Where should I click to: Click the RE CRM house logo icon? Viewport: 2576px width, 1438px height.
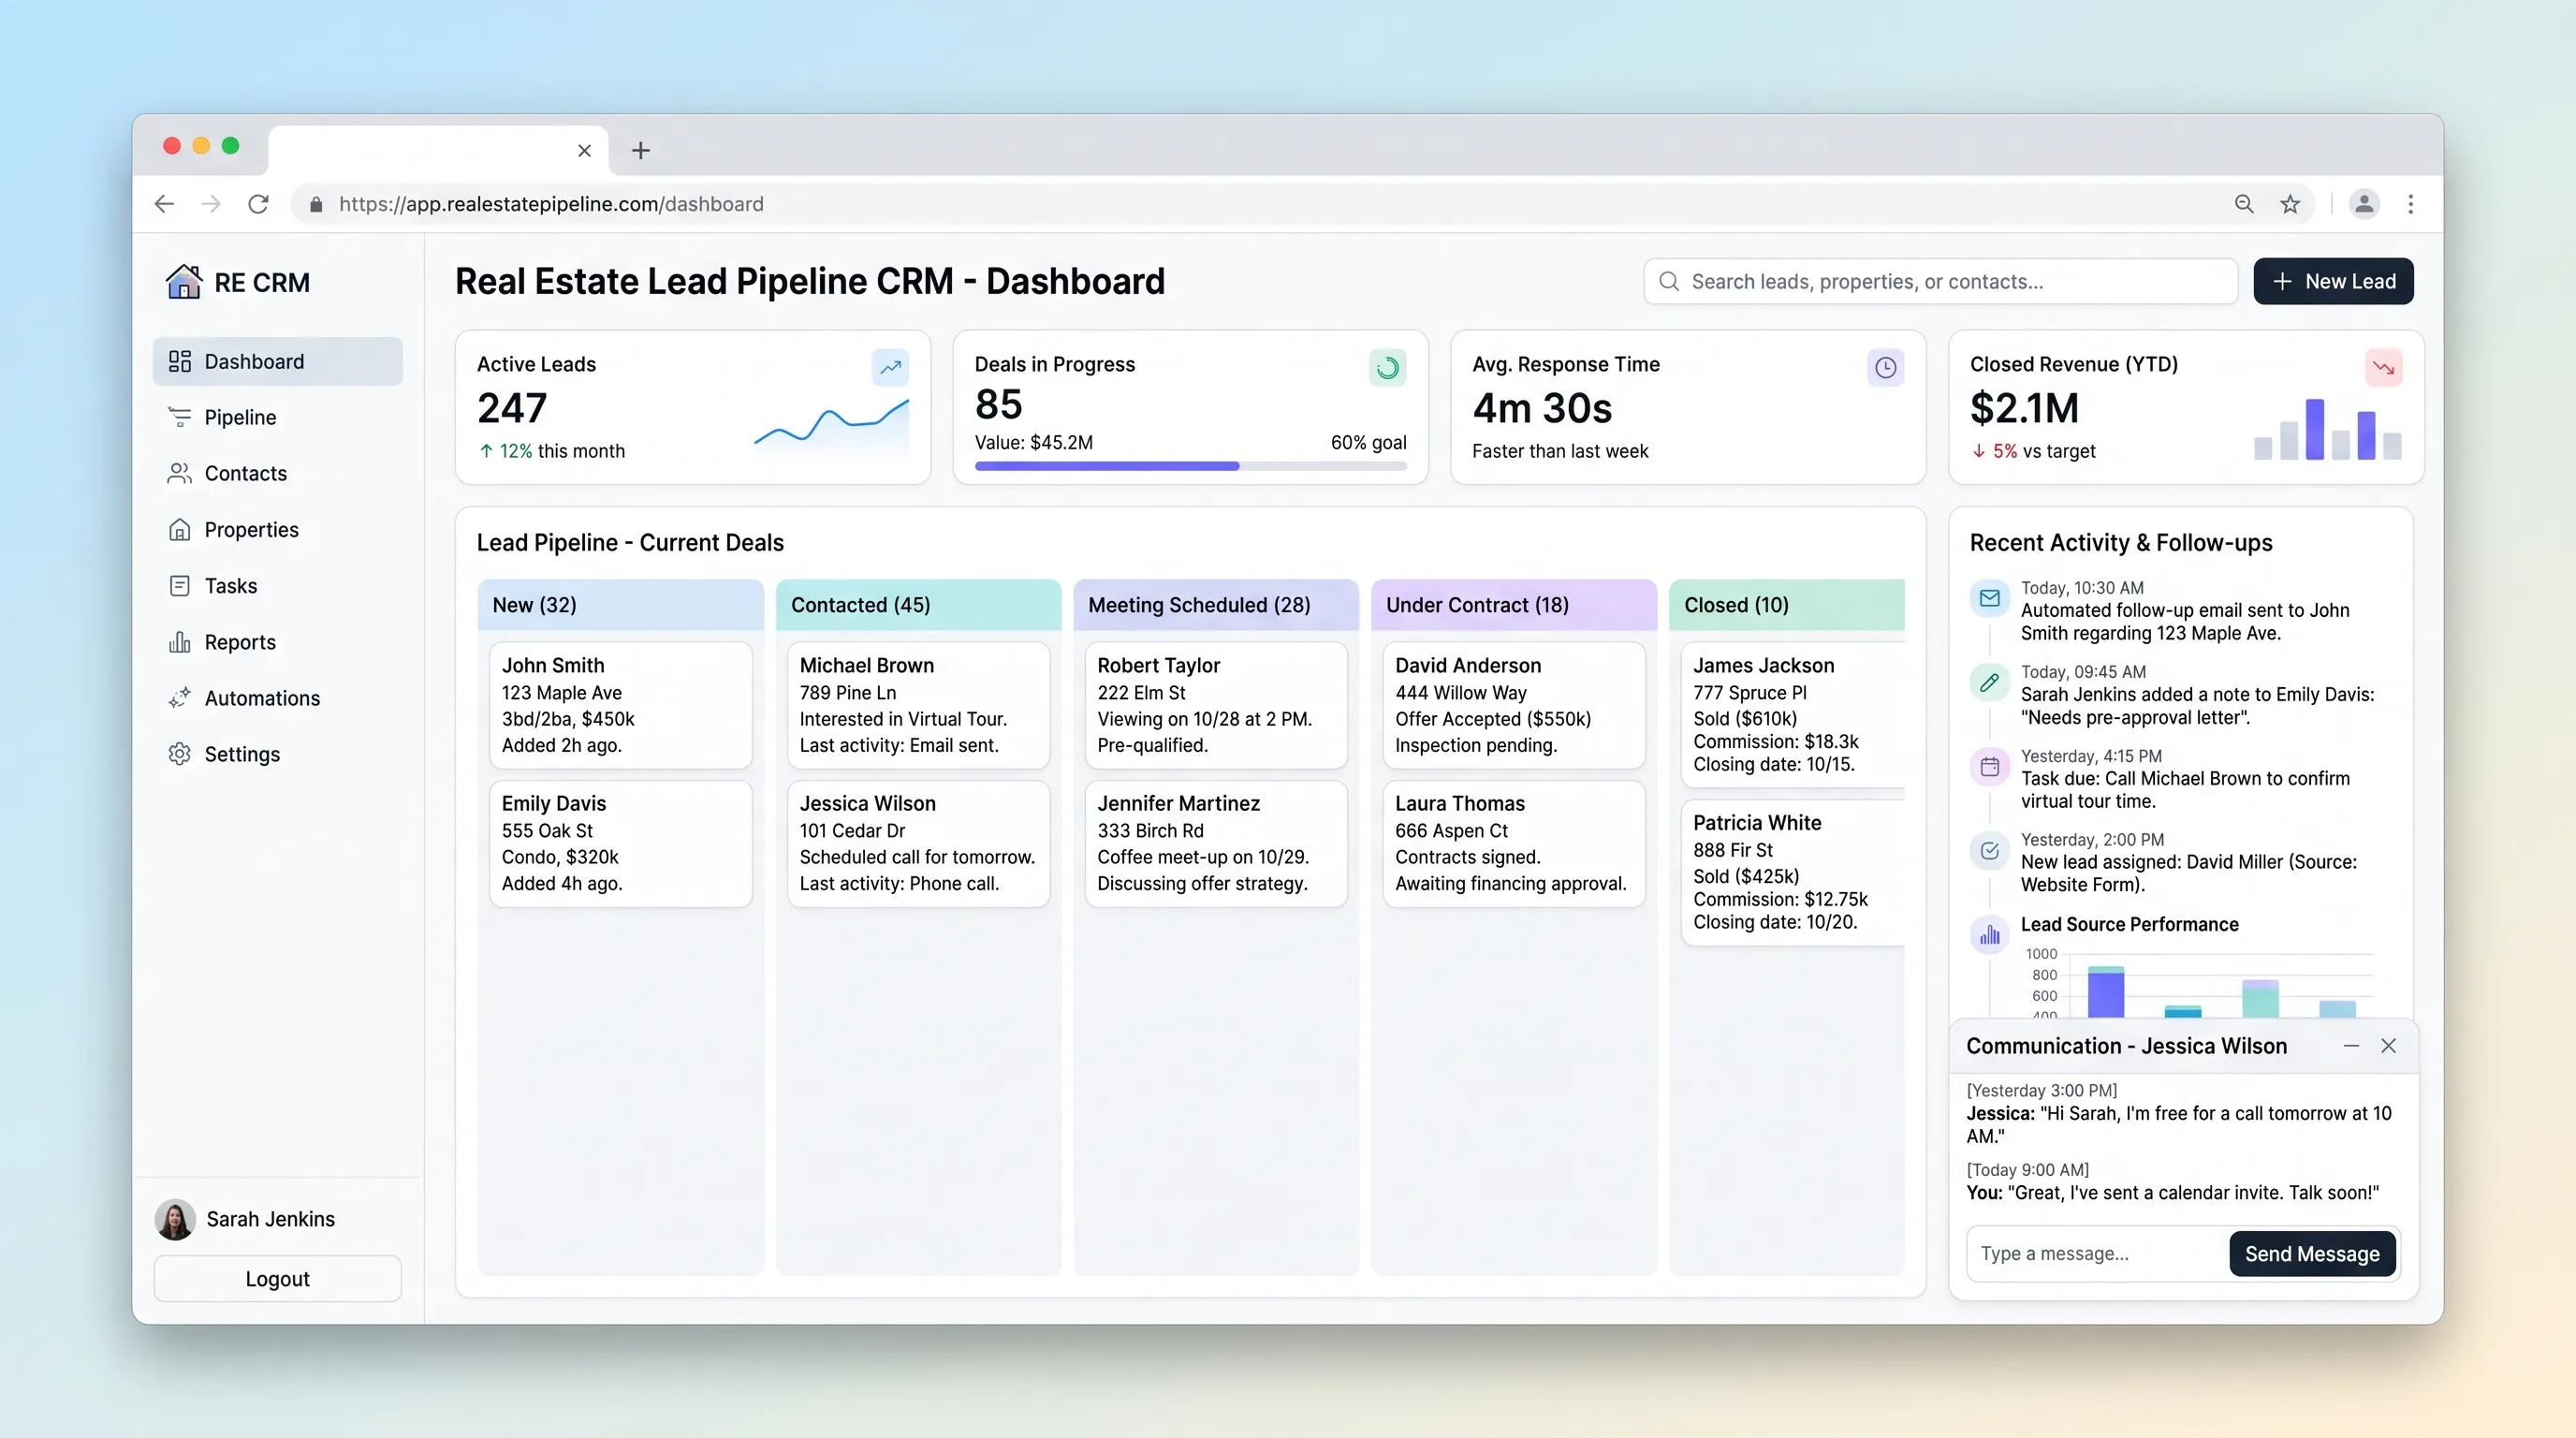[x=183, y=282]
